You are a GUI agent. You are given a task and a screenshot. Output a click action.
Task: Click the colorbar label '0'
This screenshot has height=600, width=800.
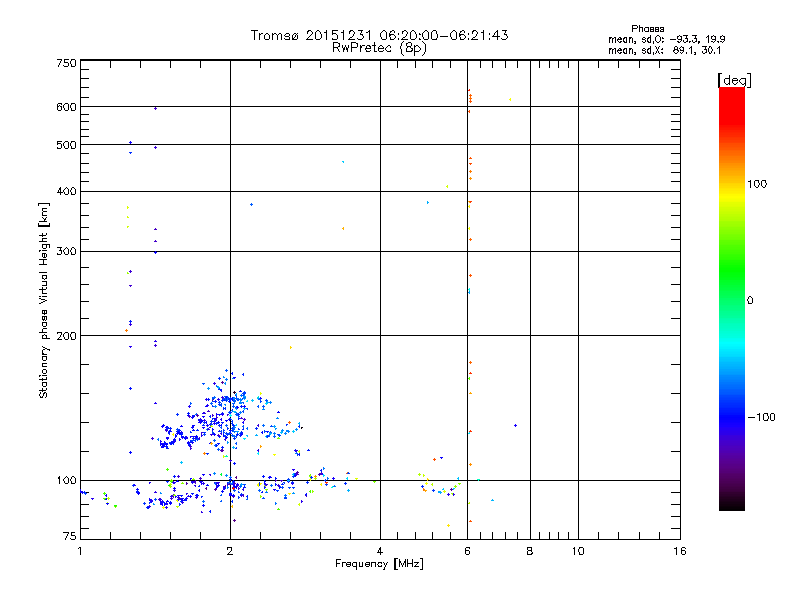click(750, 301)
